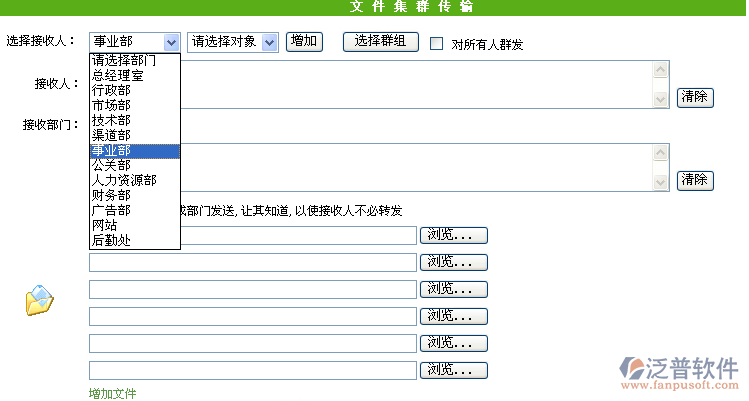Choose 市场部 from the department list
The image size is (749, 401).
coord(135,105)
